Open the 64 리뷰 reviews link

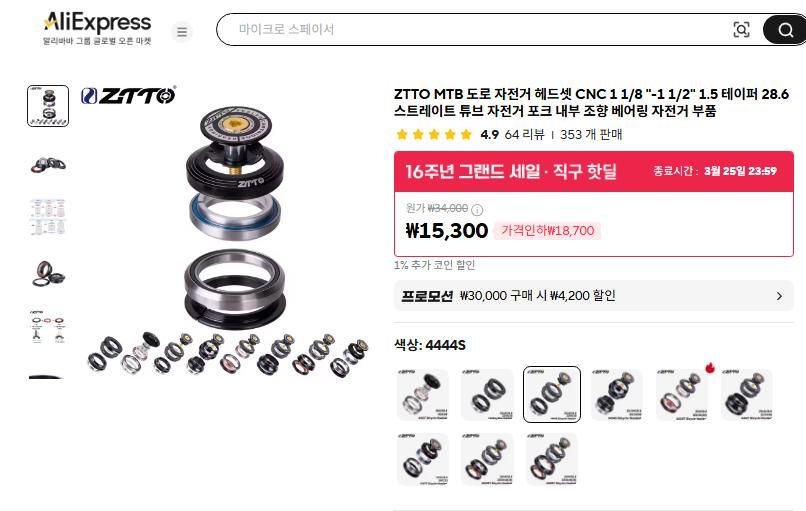pos(524,135)
